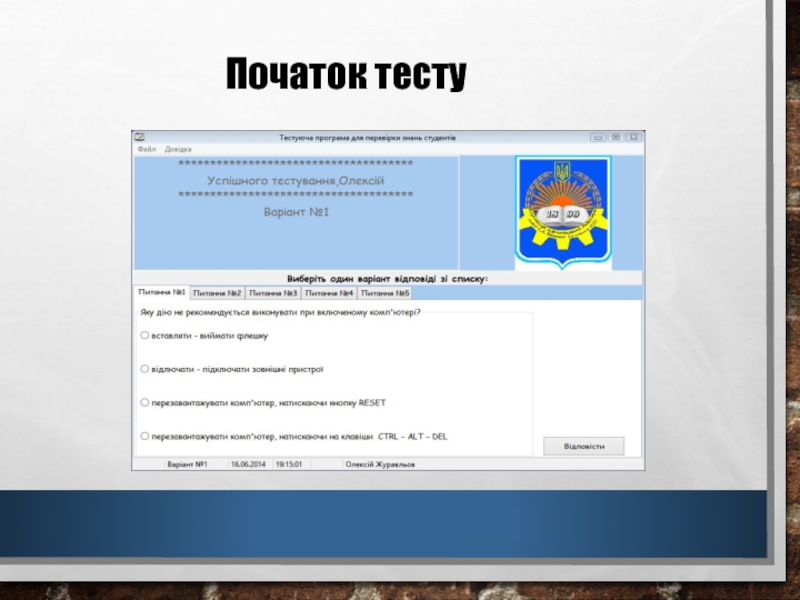800x600 pixels.
Task: Click the application icon in the title bar
Action: pos(140,136)
